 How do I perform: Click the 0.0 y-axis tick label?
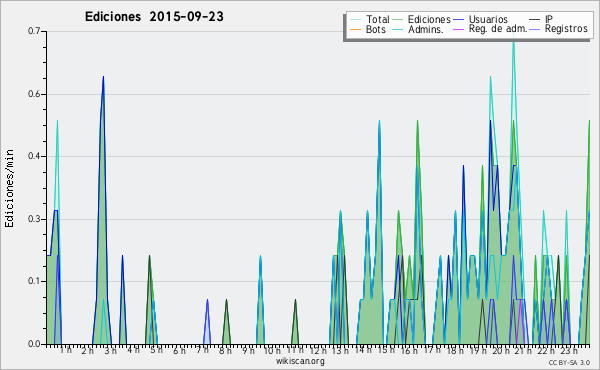pyautogui.click(x=34, y=344)
